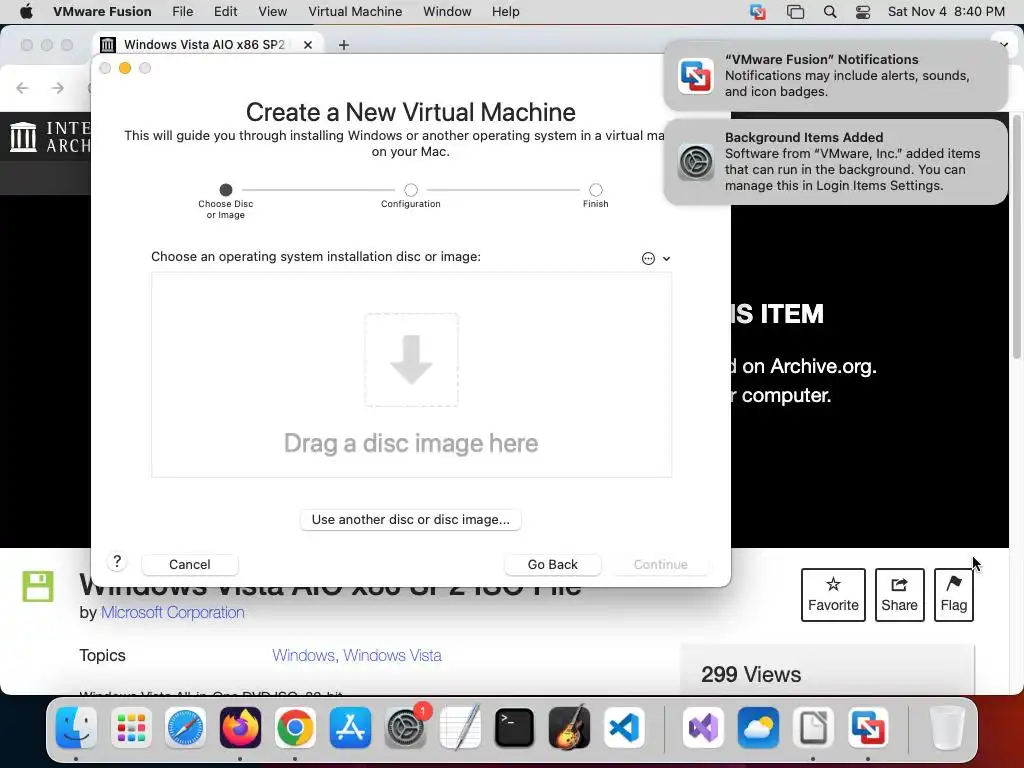Viewport: 1024px width, 768px height.
Task: Open a new browser tab
Action: coord(344,44)
